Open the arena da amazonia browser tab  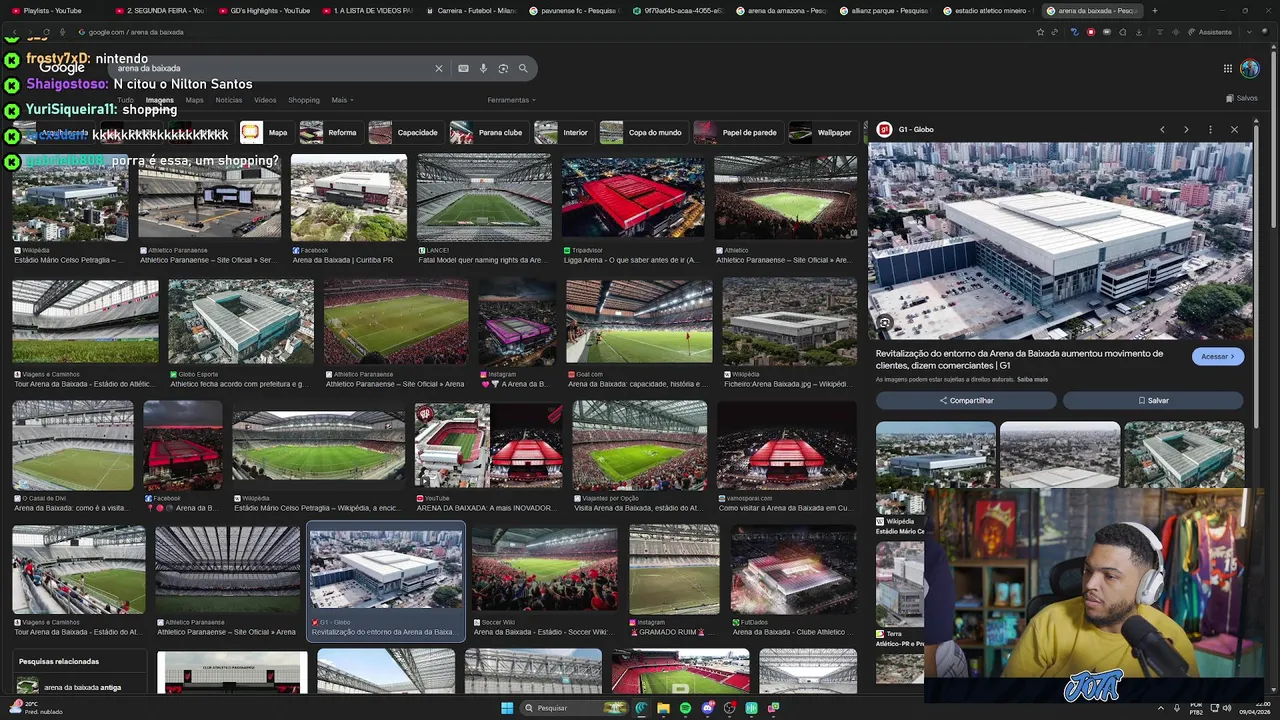click(781, 11)
